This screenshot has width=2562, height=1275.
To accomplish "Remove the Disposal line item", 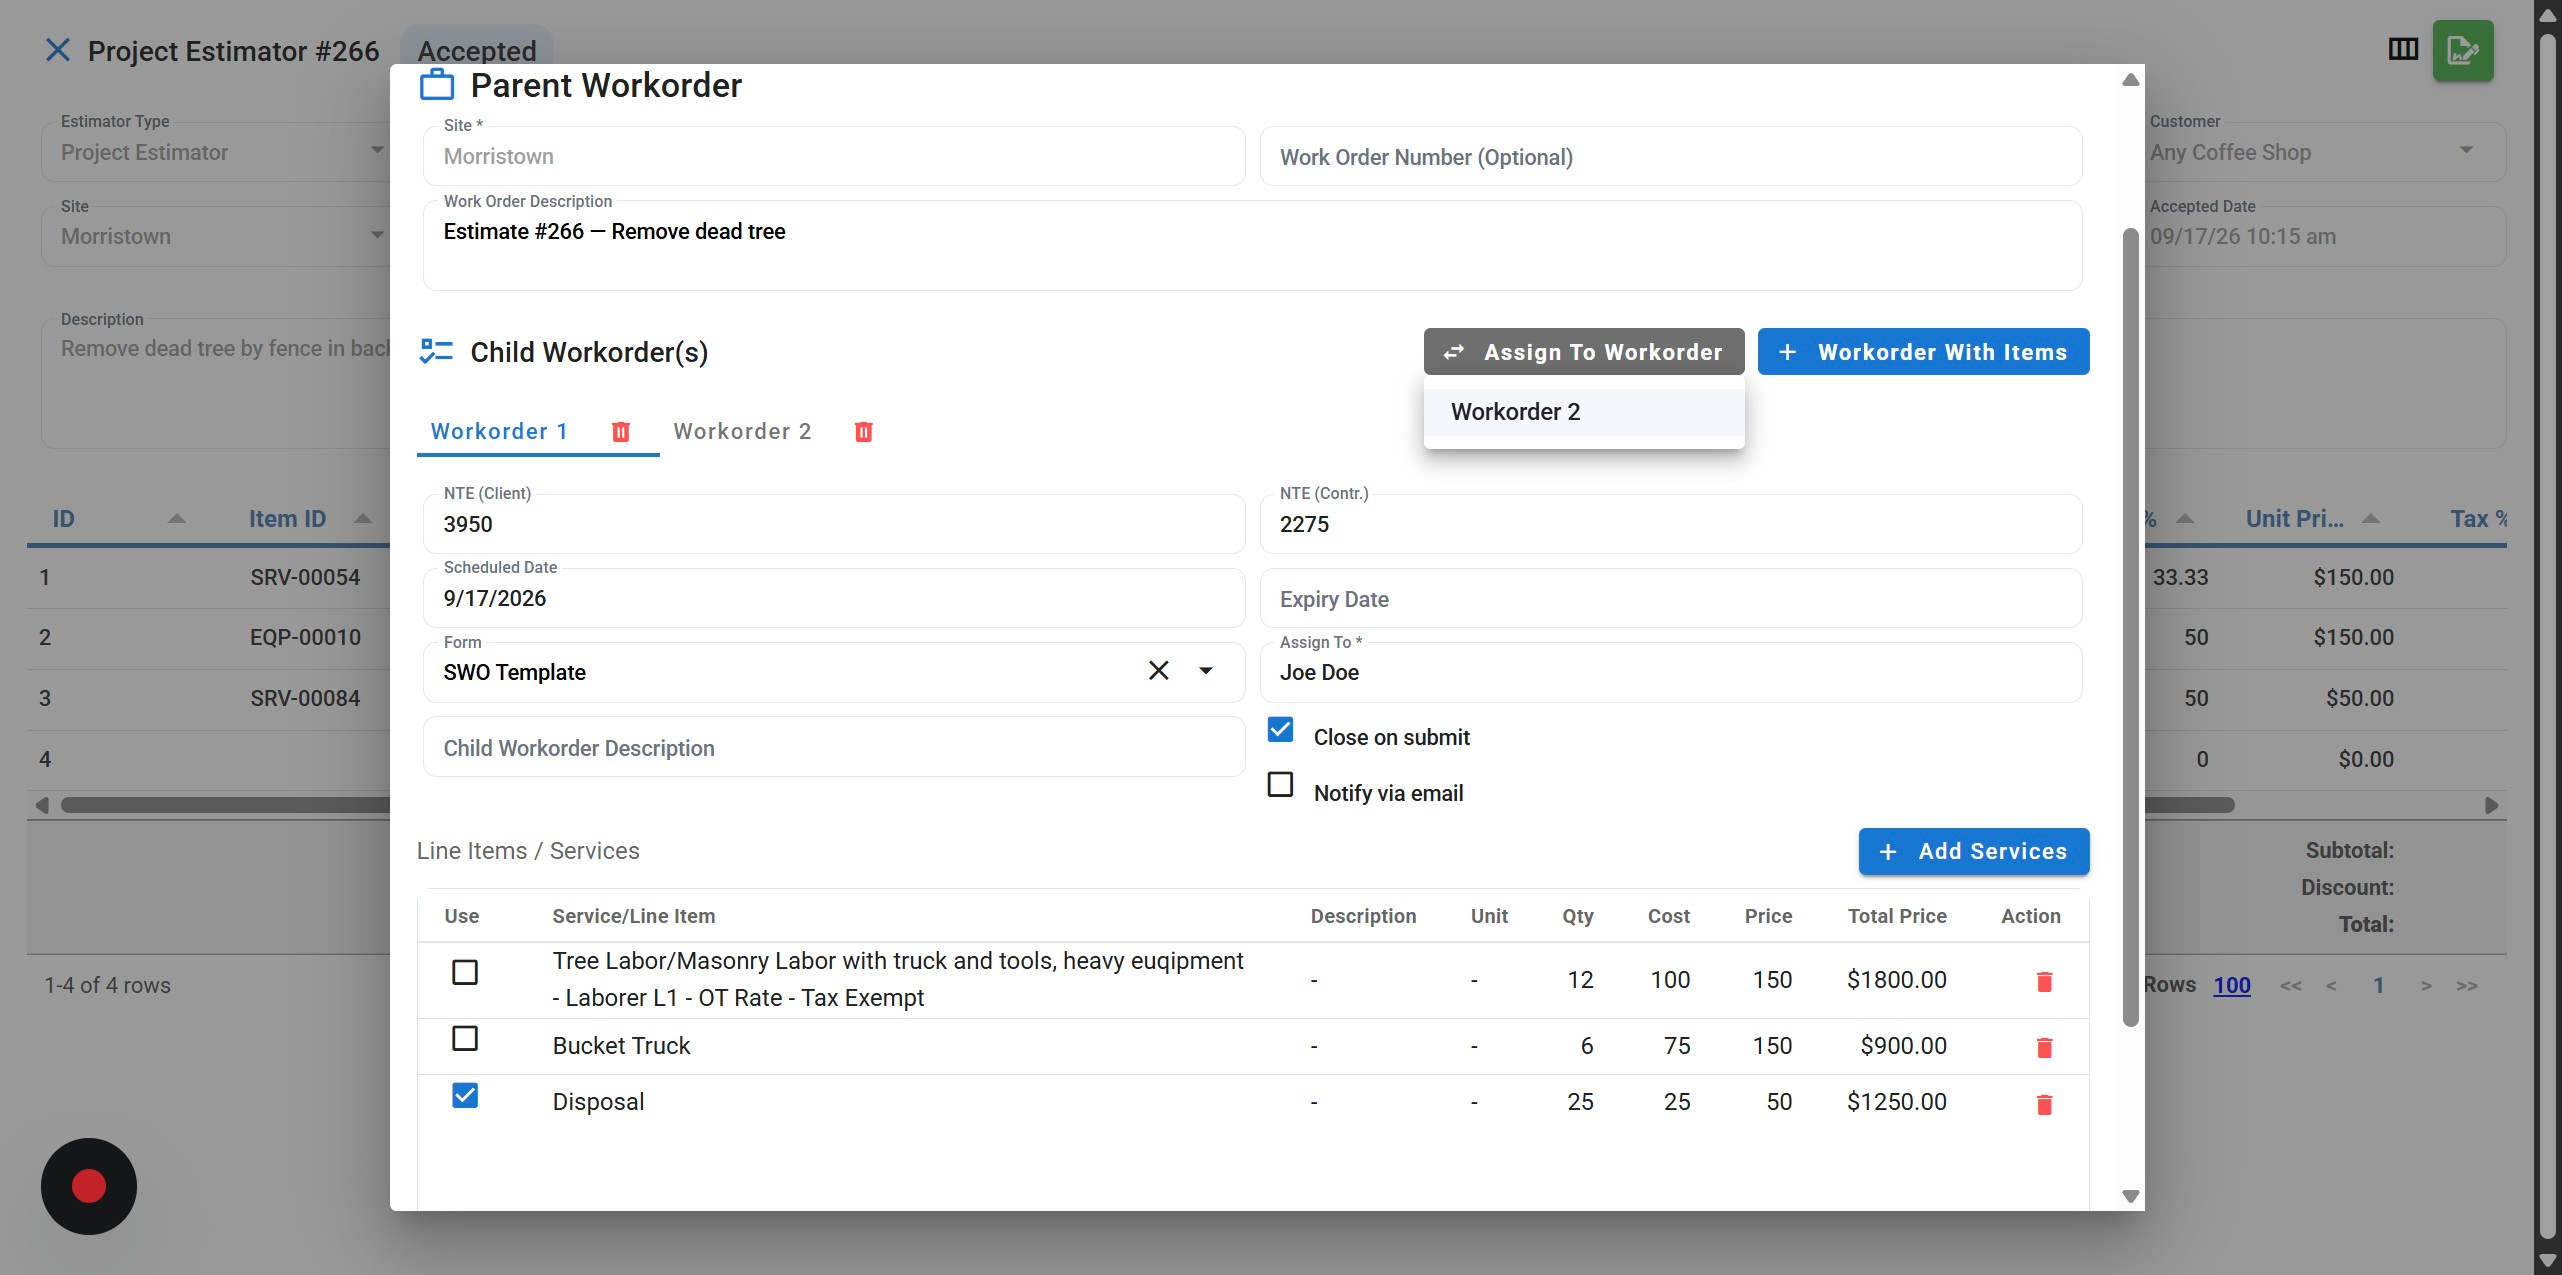I will (x=2044, y=1104).
